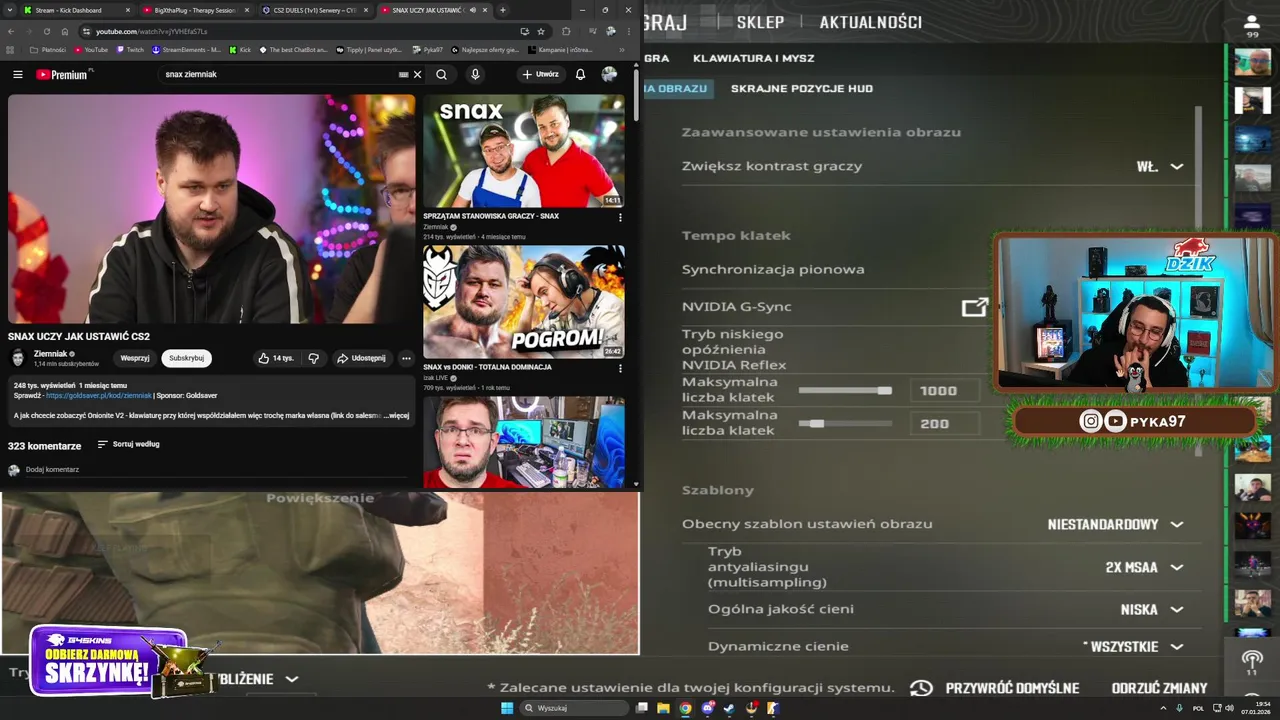This screenshot has height=720, width=1280.
Task: Open the Windows Start menu
Action: [507, 708]
